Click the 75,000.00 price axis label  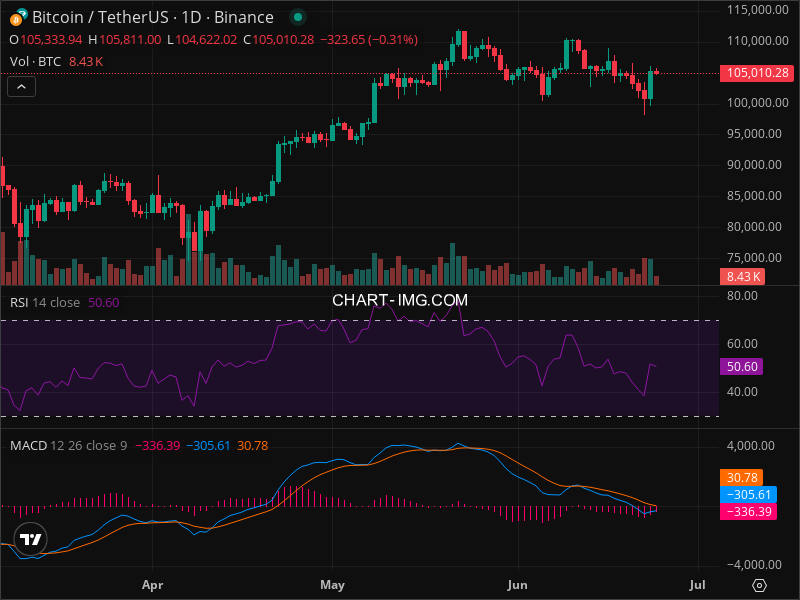pos(754,258)
